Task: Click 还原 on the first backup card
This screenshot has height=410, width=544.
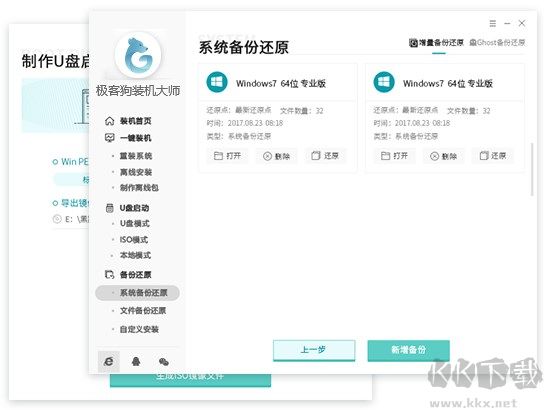Action: [325, 156]
